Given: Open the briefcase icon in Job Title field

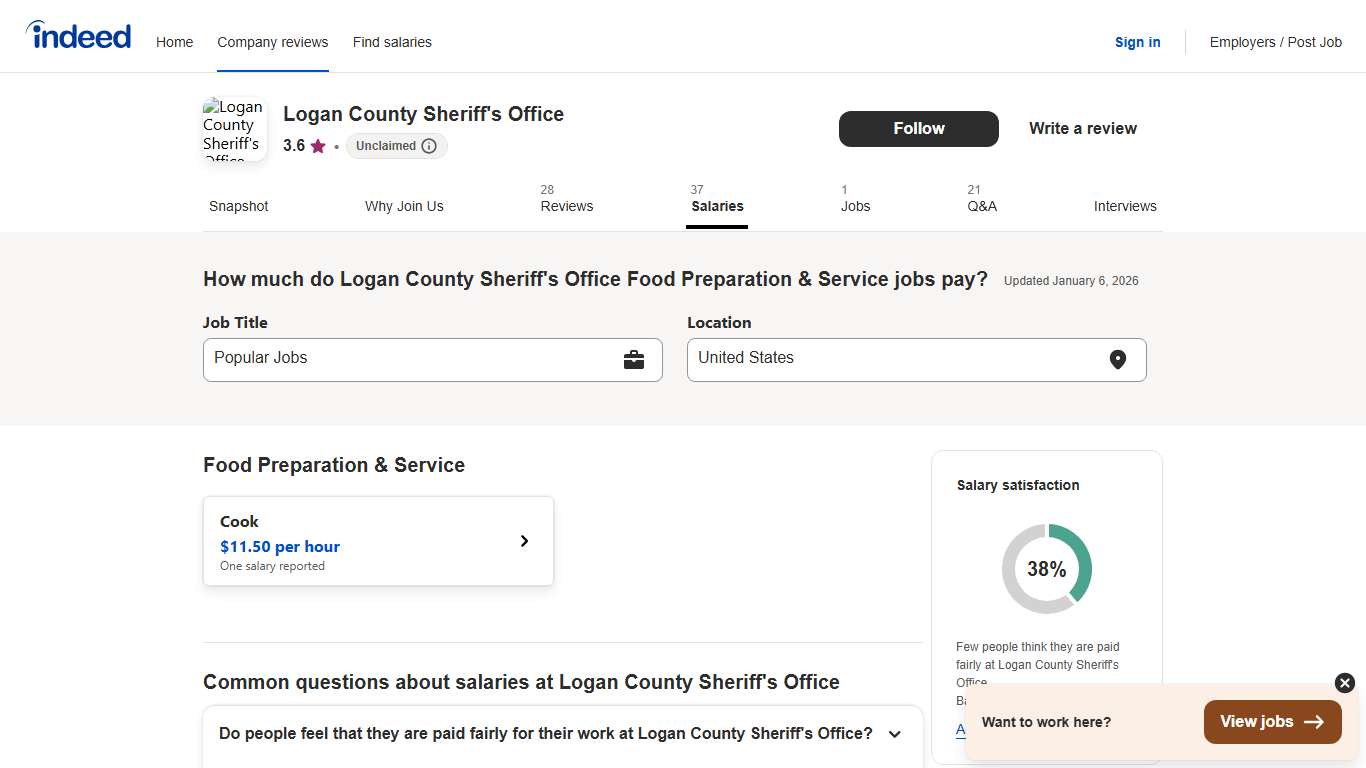Looking at the screenshot, I should tap(635, 359).
